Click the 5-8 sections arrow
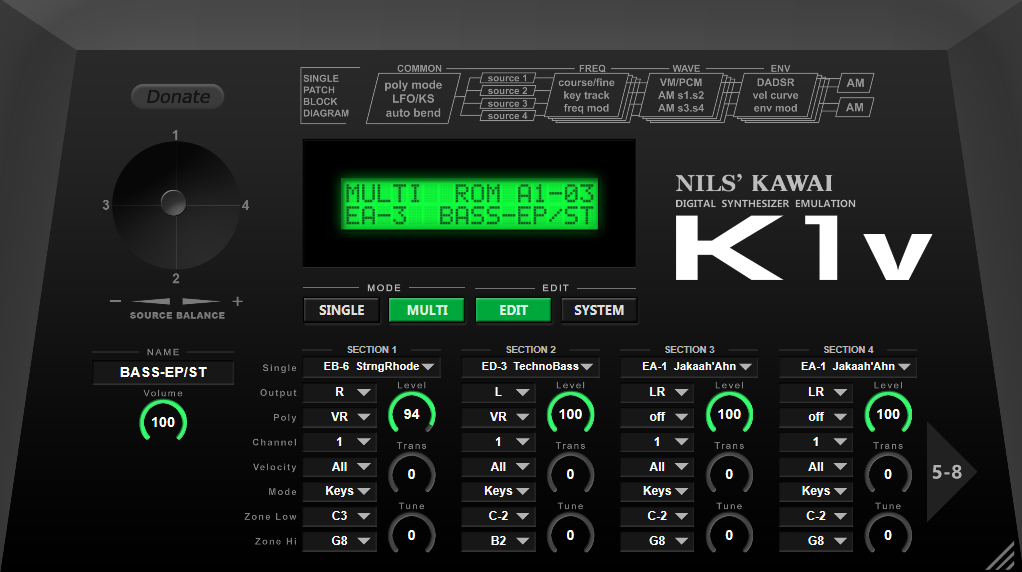This screenshot has width=1022, height=572. [x=949, y=472]
